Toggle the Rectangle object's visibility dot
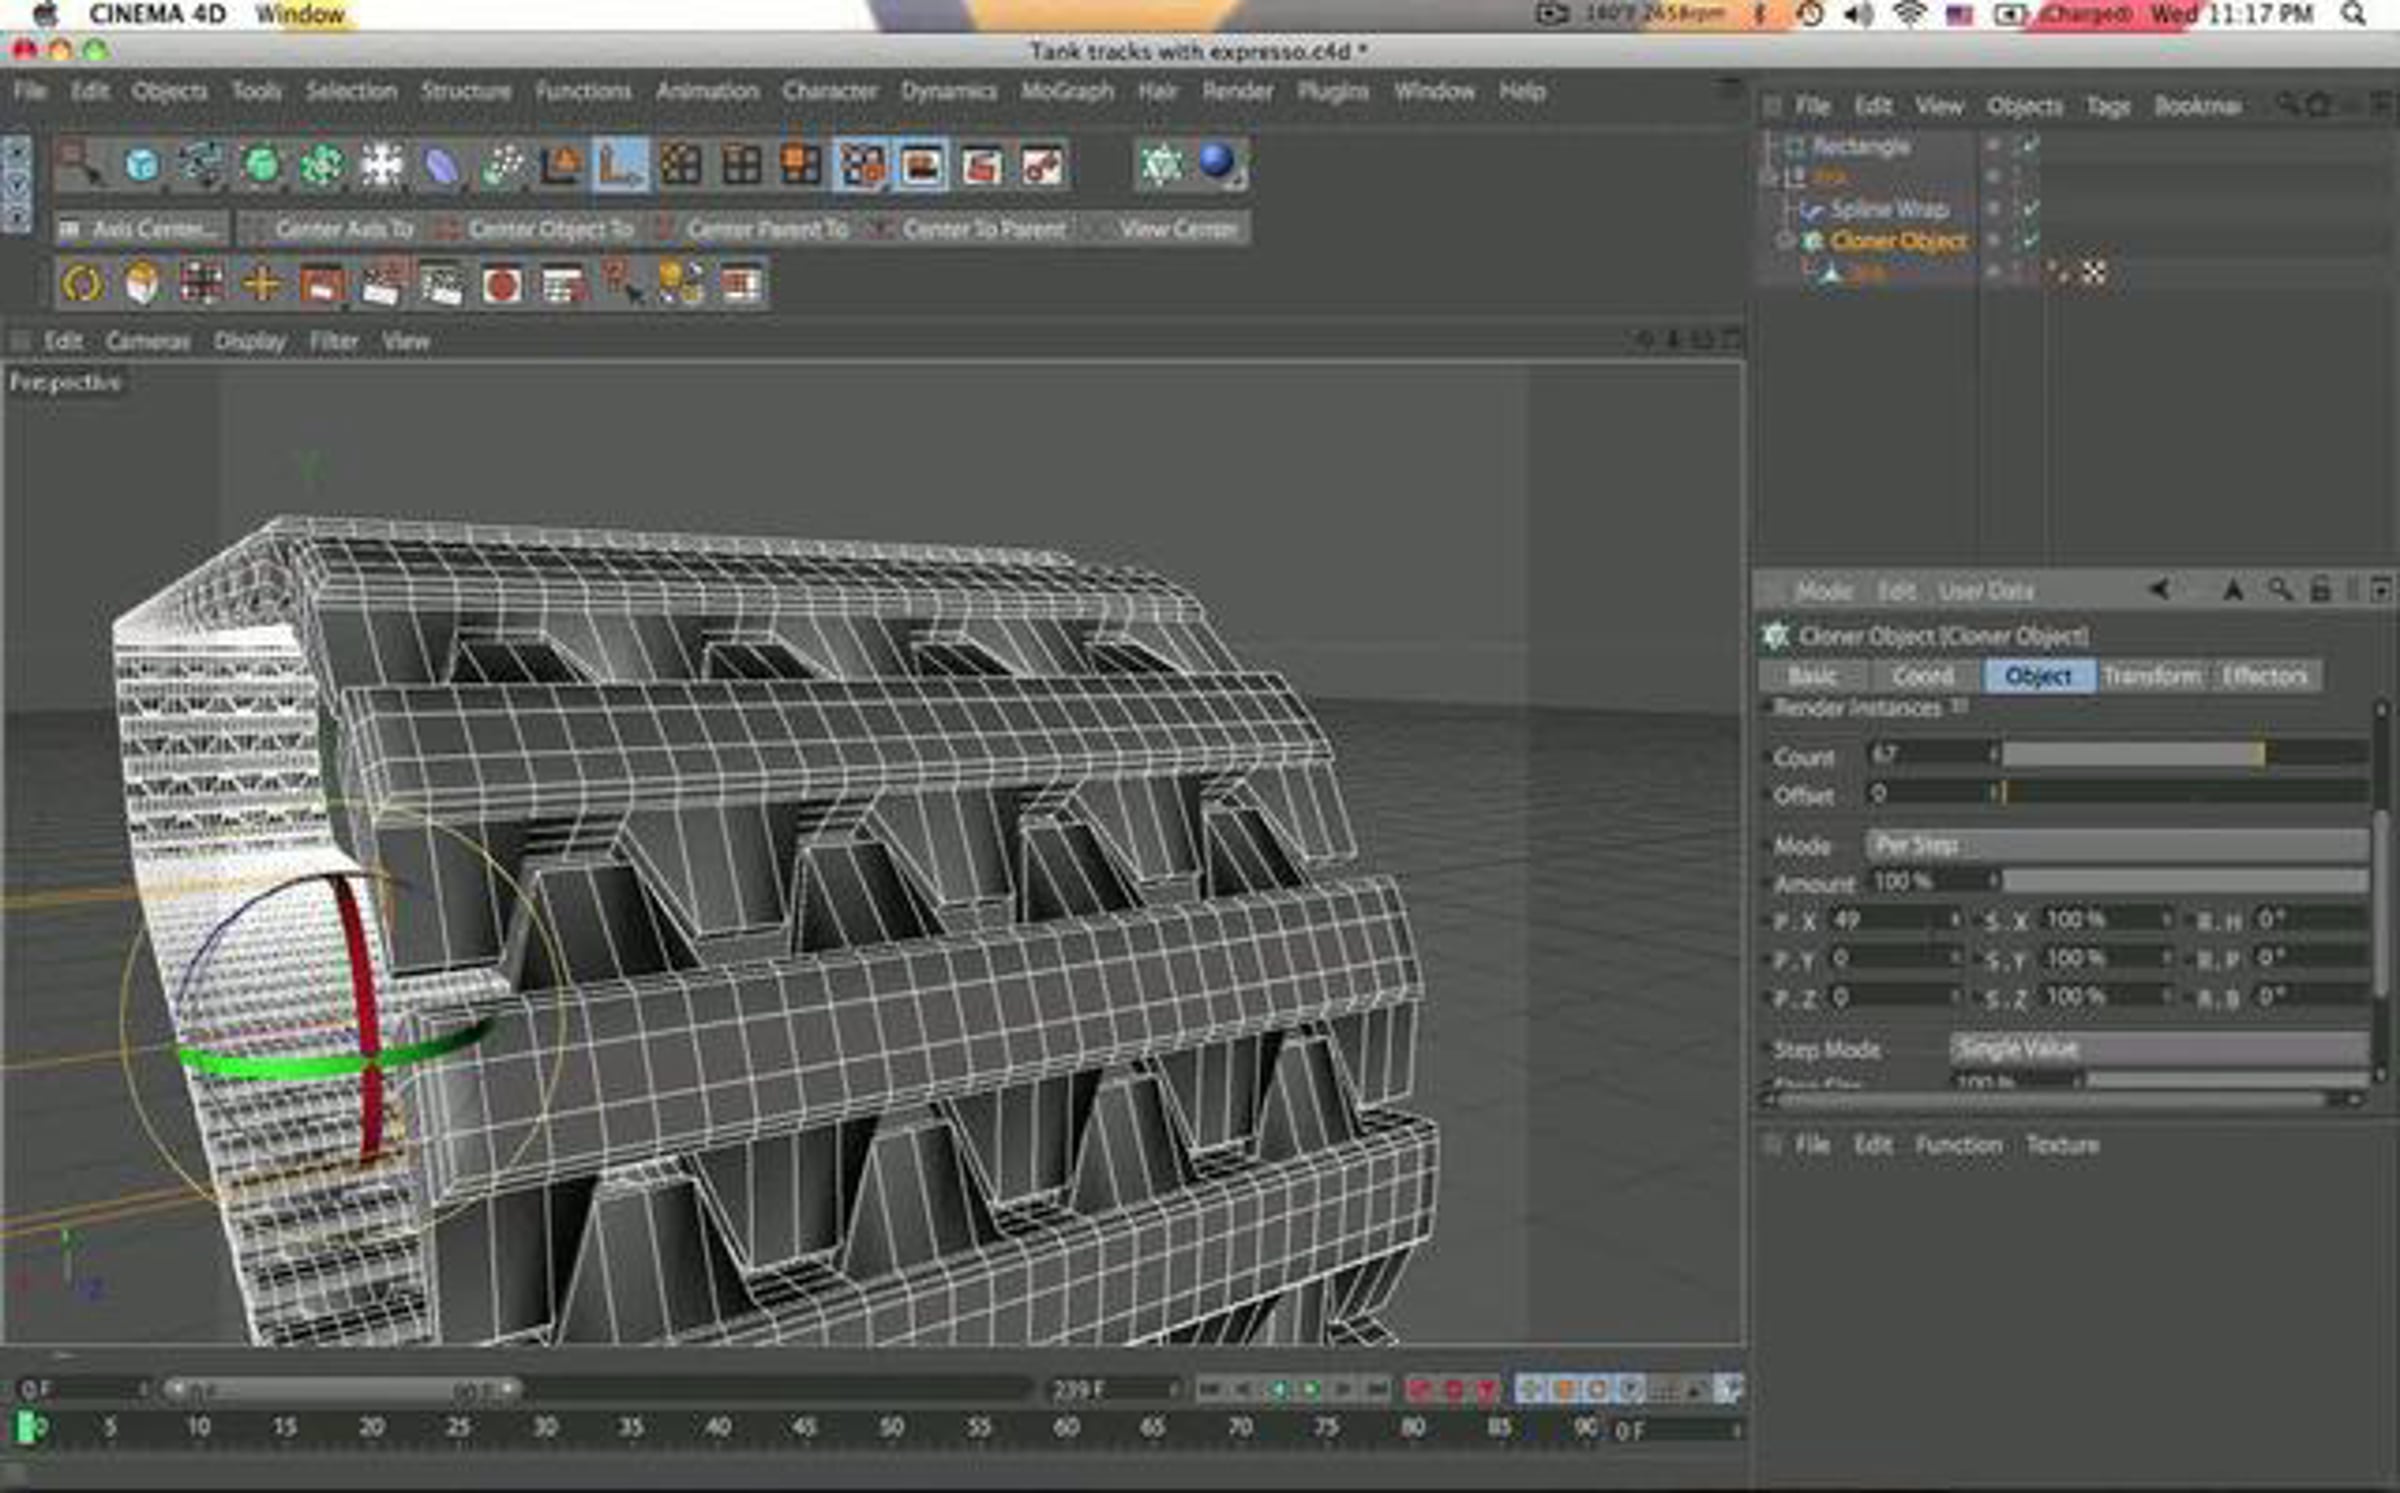The width and height of the screenshot is (2400, 1493). tap(1992, 146)
